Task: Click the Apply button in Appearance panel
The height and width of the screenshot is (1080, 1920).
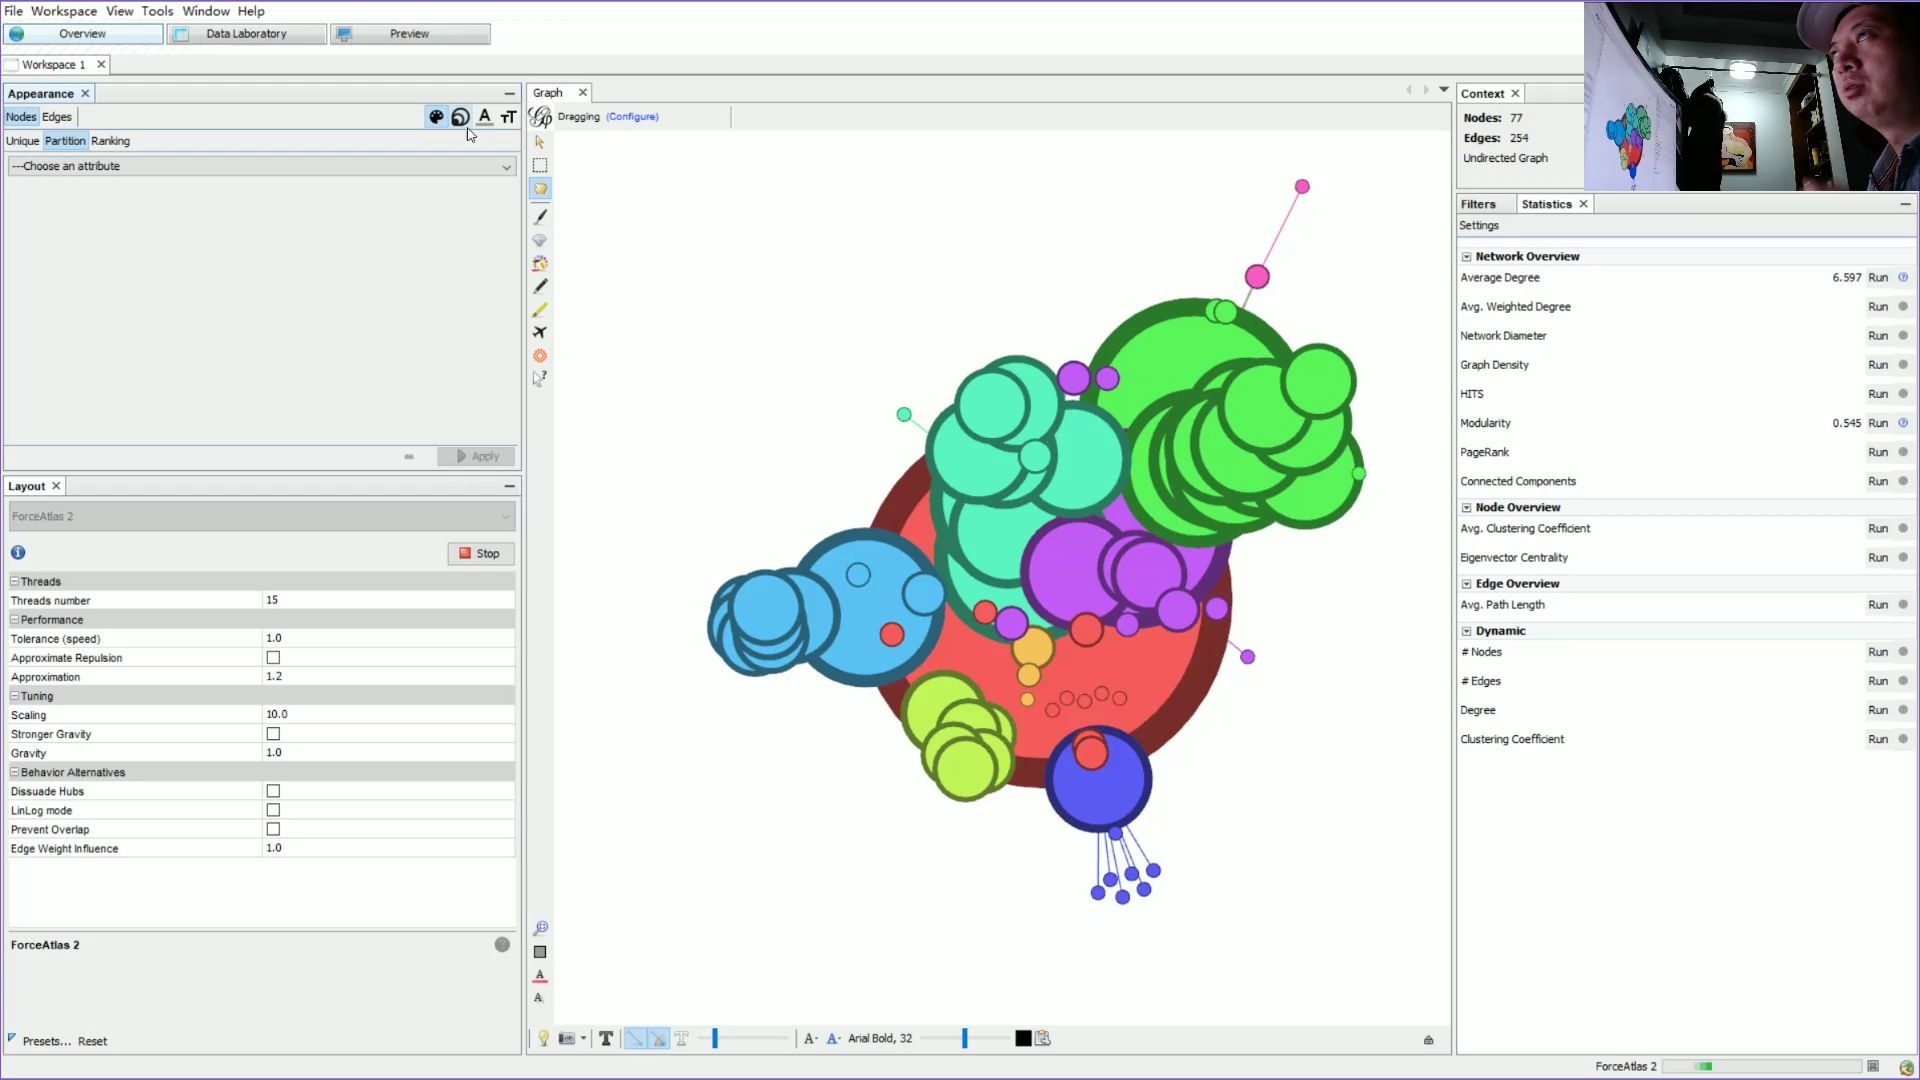Action: [477, 456]
